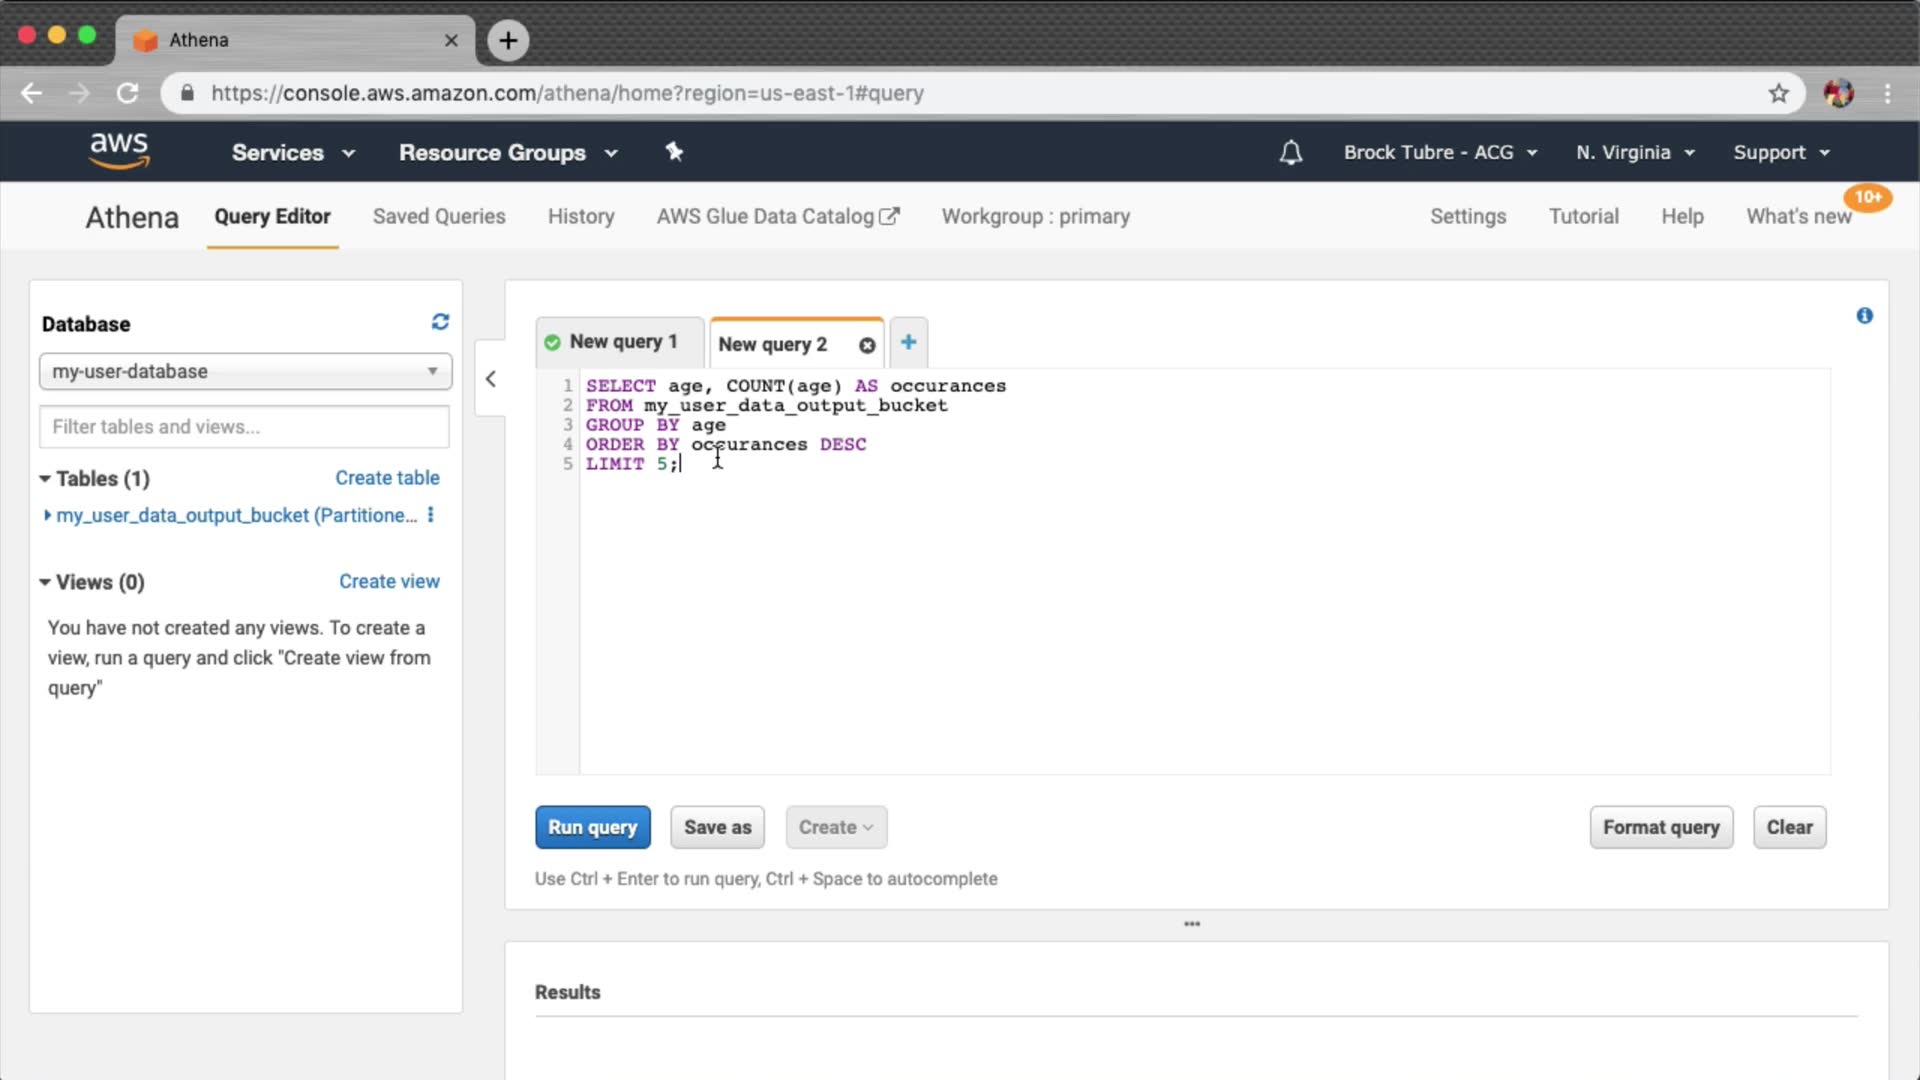Click the Run query button

(x=592, y=827)
